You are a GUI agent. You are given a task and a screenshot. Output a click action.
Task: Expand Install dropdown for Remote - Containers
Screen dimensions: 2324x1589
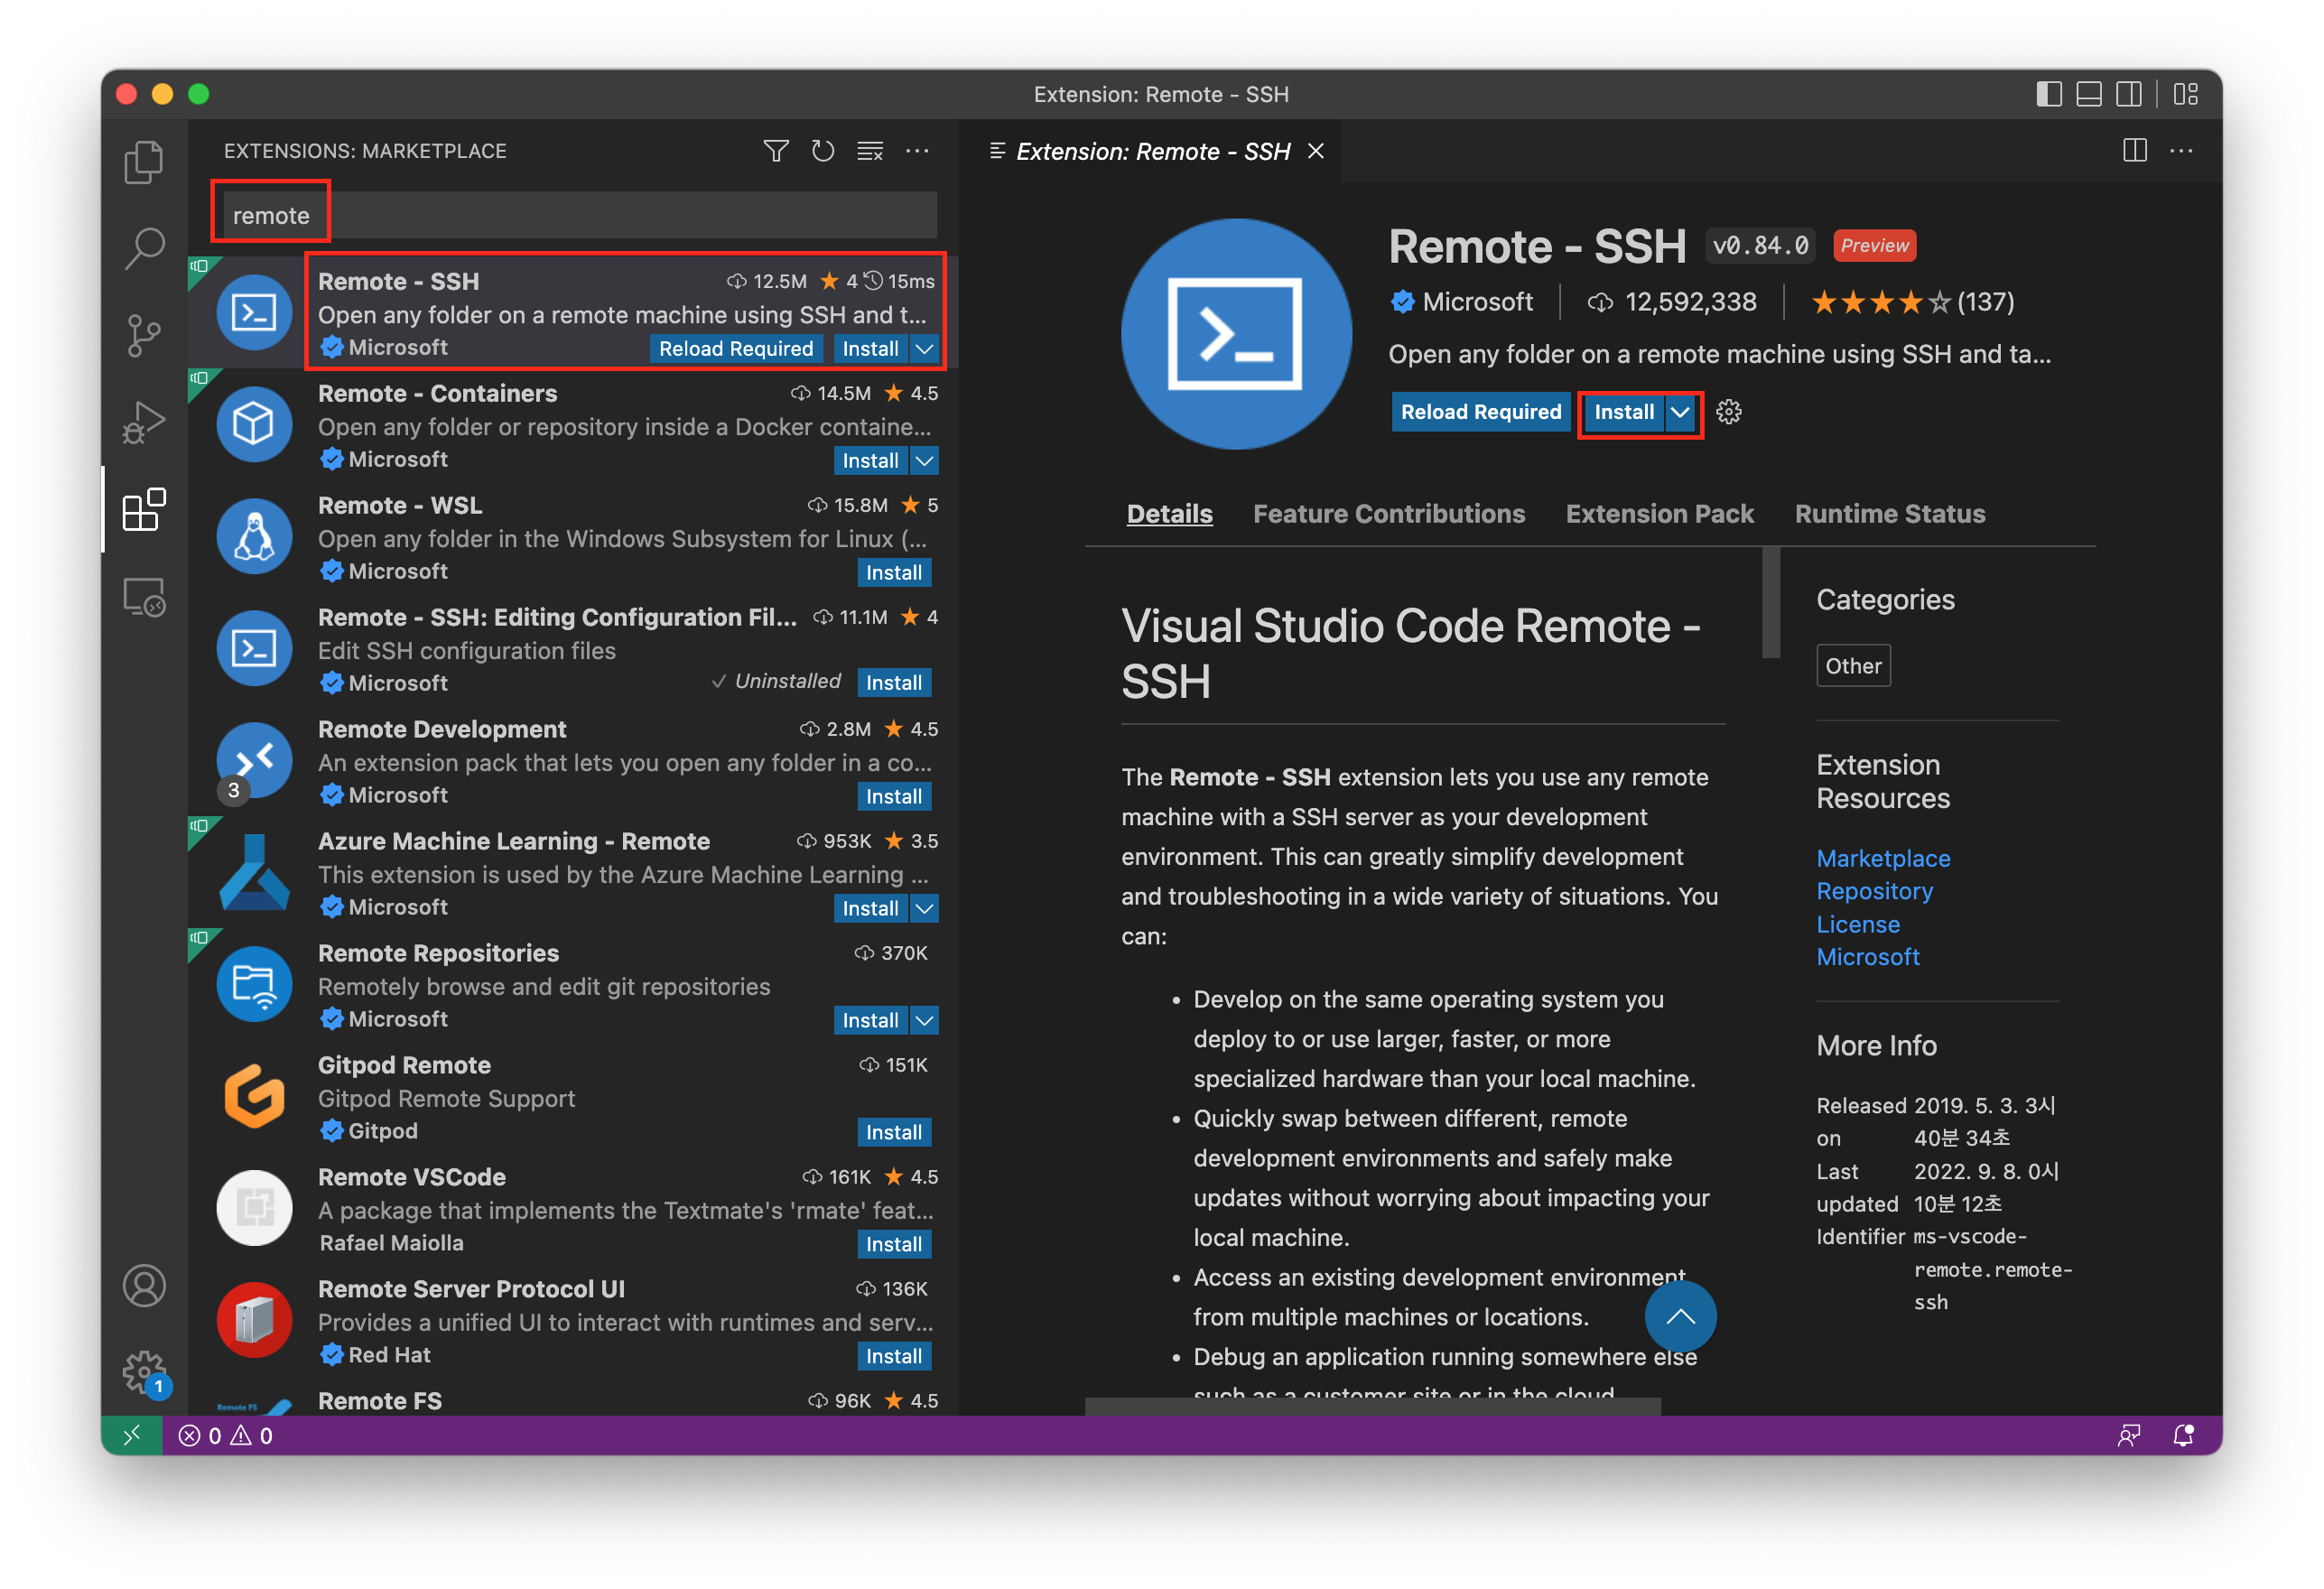(925, 461)
